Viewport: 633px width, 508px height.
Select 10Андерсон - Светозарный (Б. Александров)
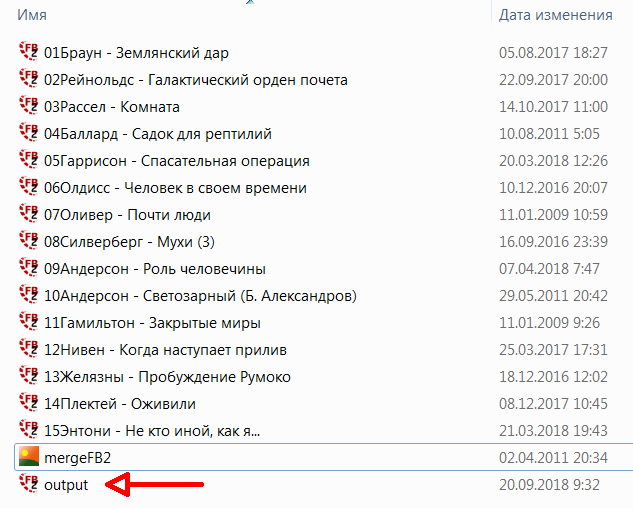(200, 297)
